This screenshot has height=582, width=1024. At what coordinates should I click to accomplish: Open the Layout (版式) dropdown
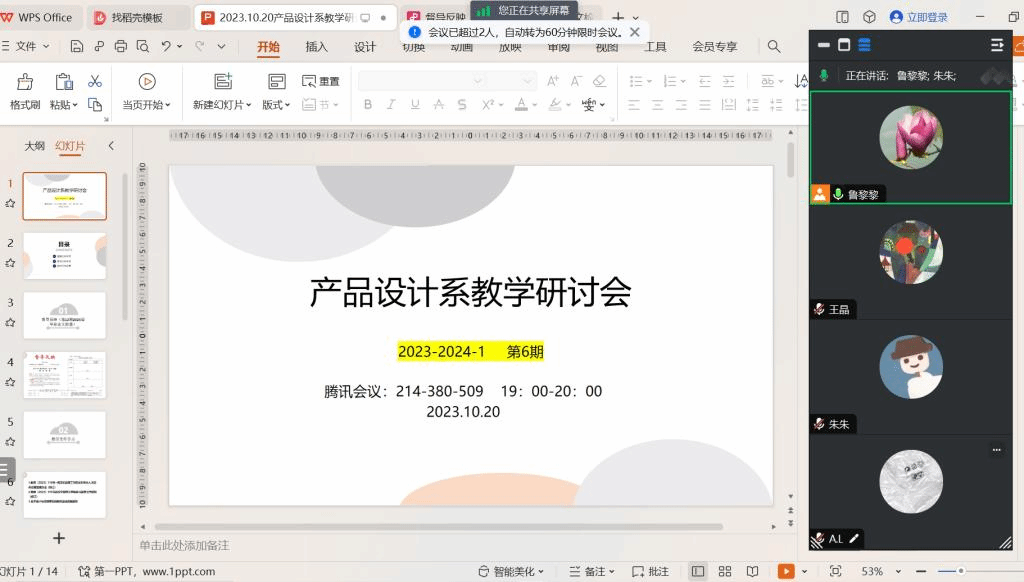pyautogui.click(x=276, y=105)
